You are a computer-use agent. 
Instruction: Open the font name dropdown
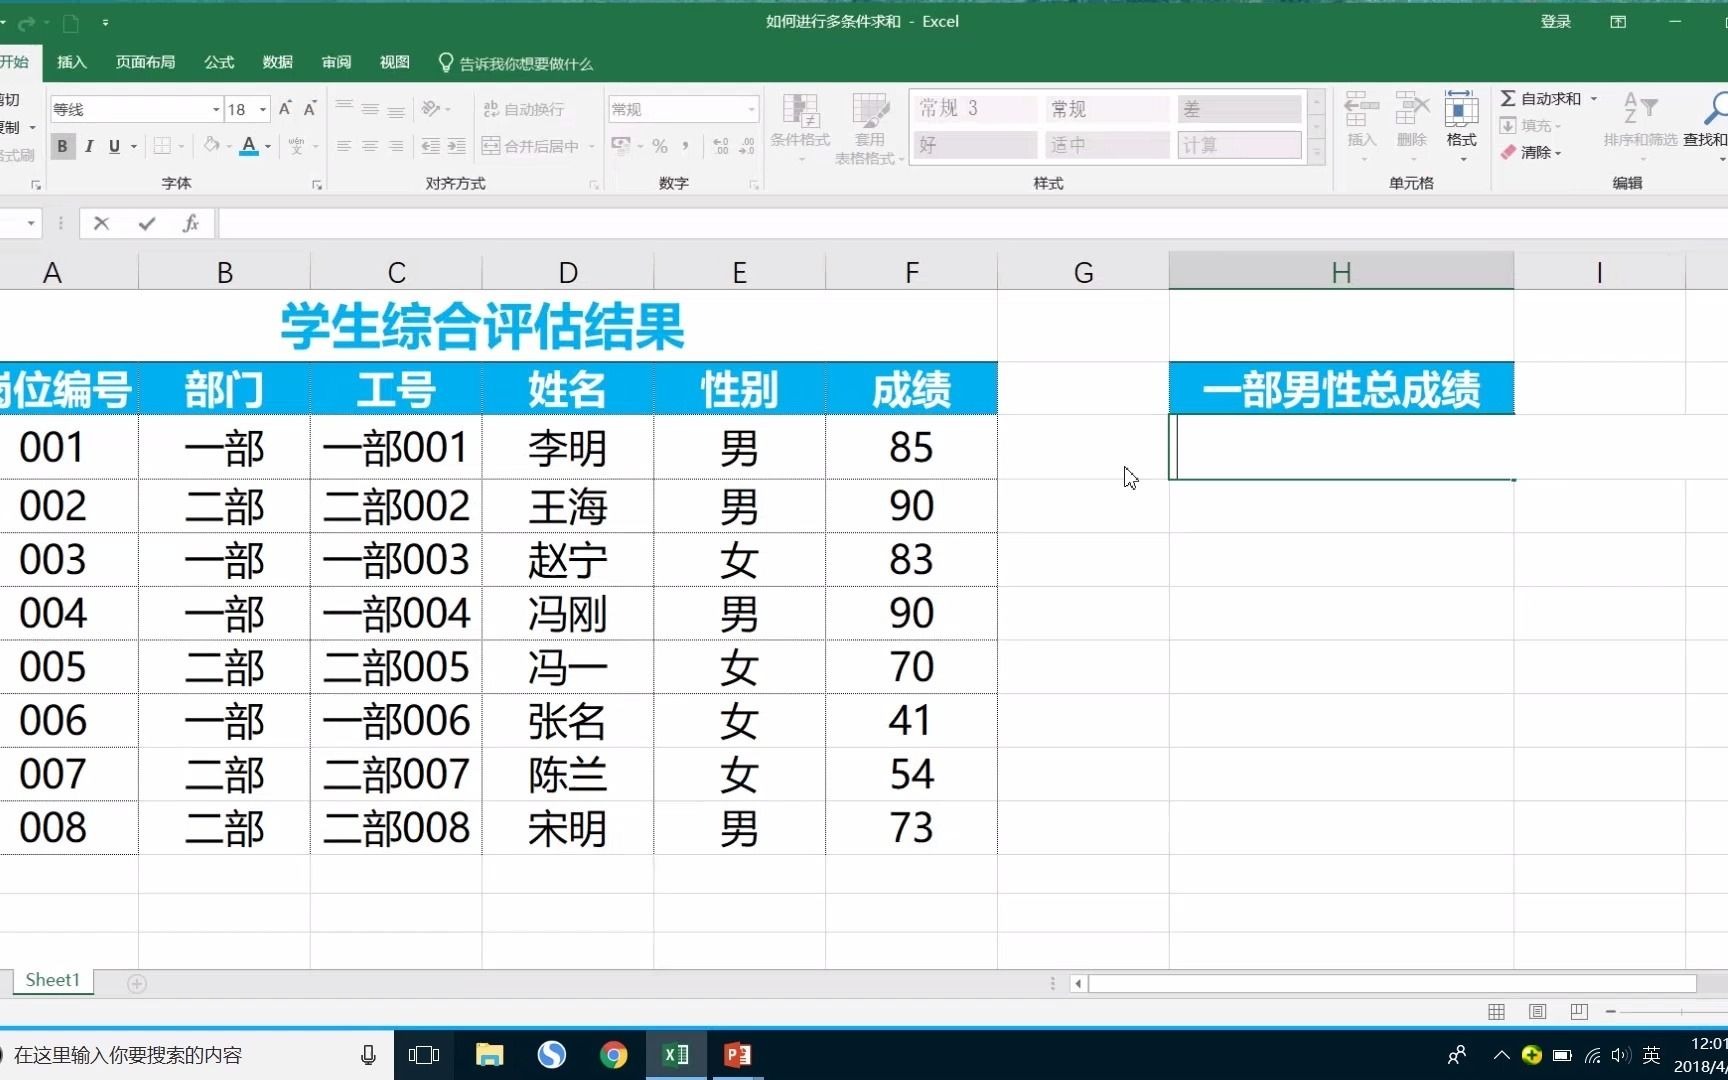pos(216,109)
